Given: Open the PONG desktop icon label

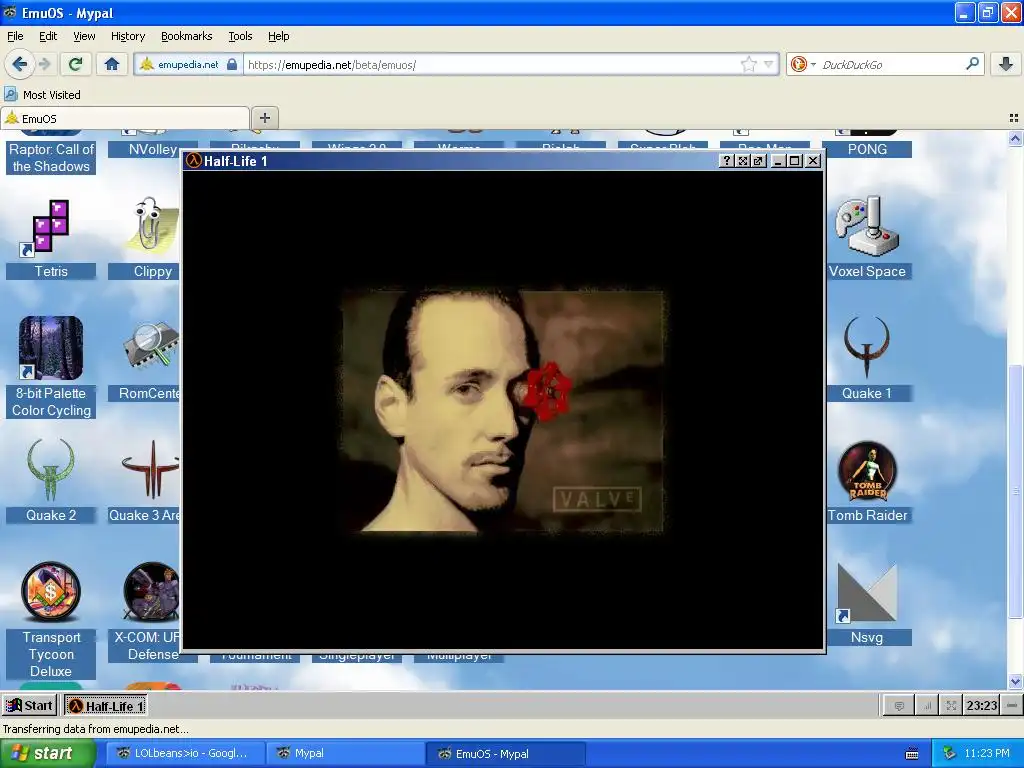Looking at the screenshot, I should (x=867, y=149).
